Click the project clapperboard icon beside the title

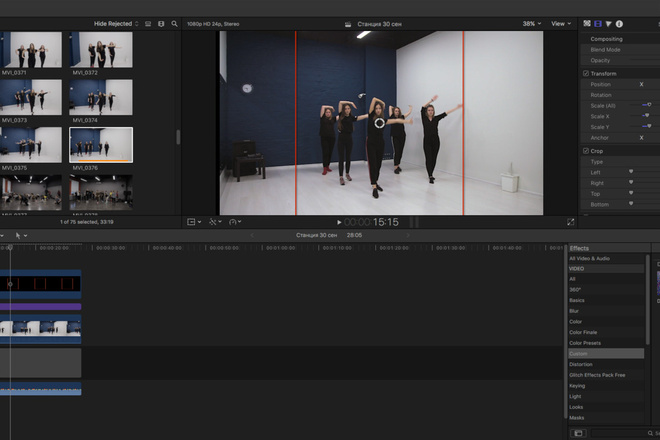[x=348, y=24]
